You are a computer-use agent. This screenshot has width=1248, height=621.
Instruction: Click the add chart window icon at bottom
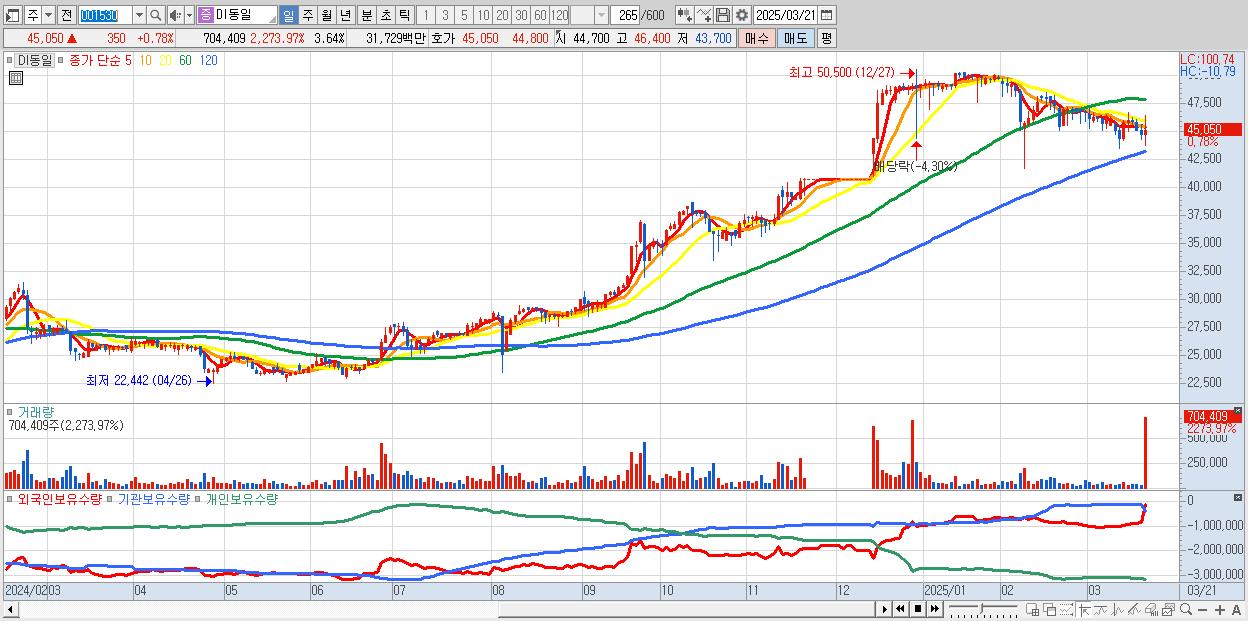pyautogui.click(x=1032, y=610)
